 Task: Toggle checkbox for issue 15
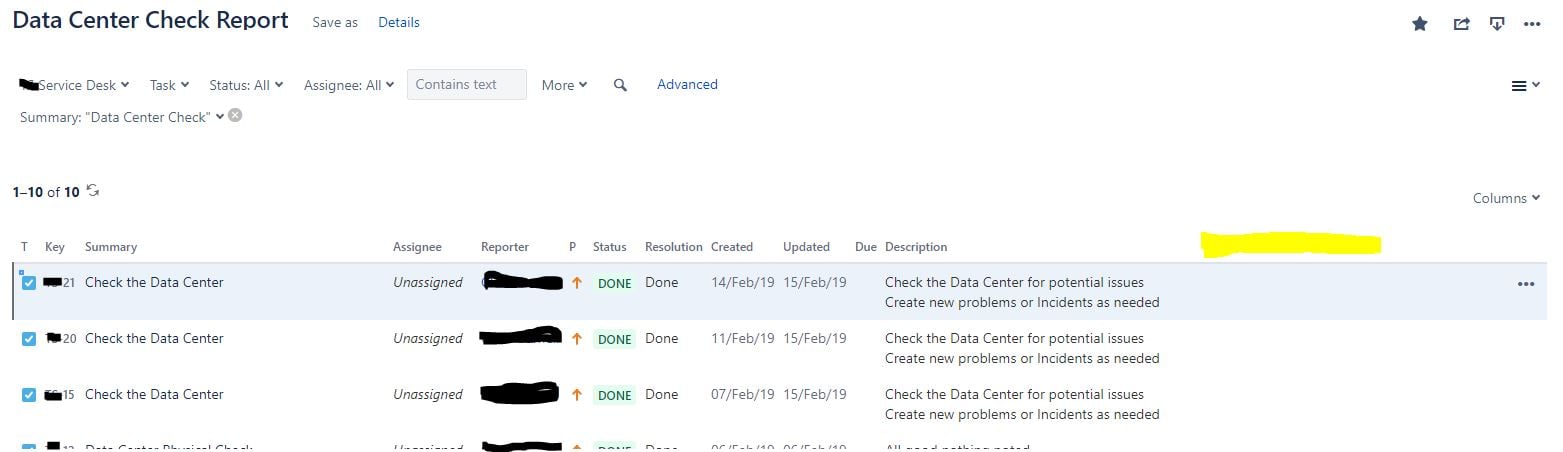29,395
